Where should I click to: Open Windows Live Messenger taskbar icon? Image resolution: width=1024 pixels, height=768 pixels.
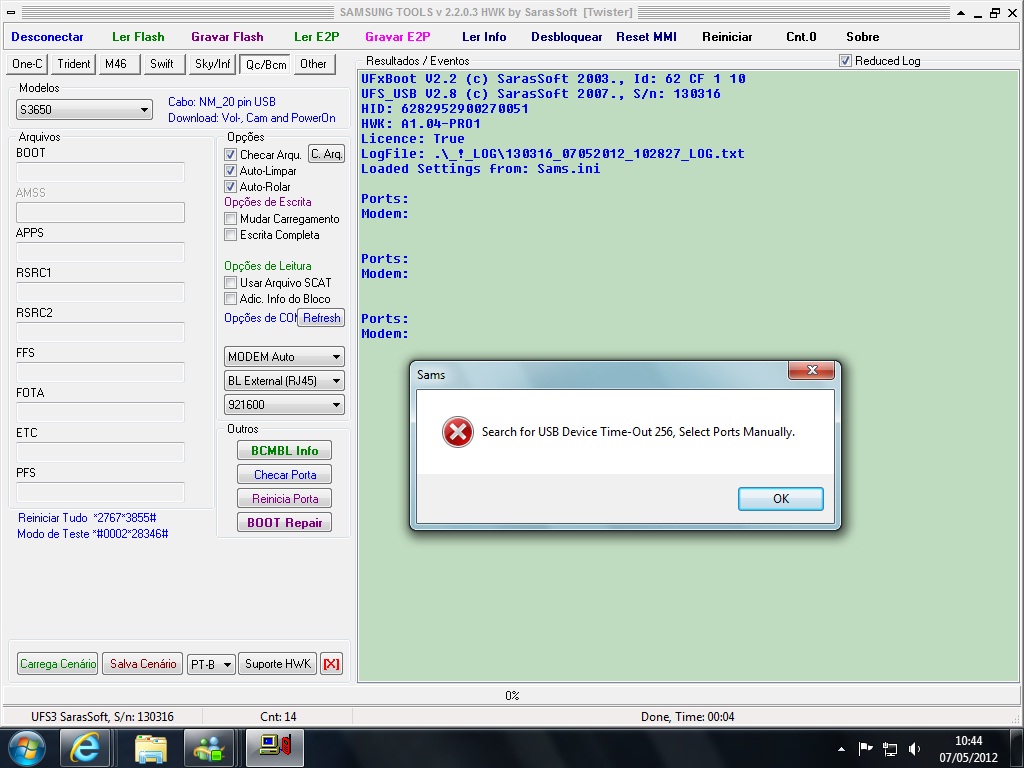pyautogui.click(x=209, y=747)
